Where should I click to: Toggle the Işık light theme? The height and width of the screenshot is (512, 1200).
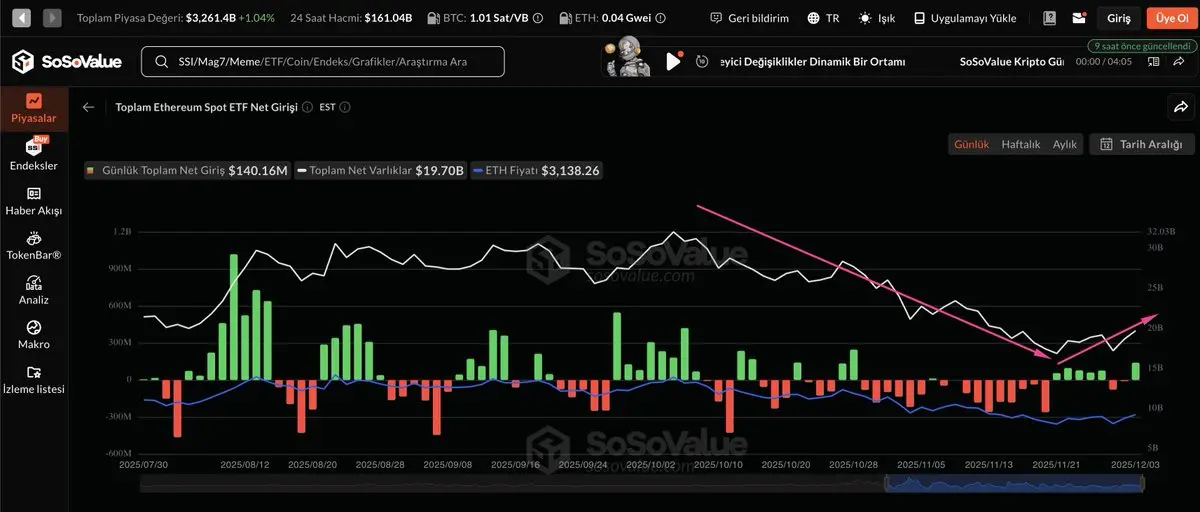877,18
